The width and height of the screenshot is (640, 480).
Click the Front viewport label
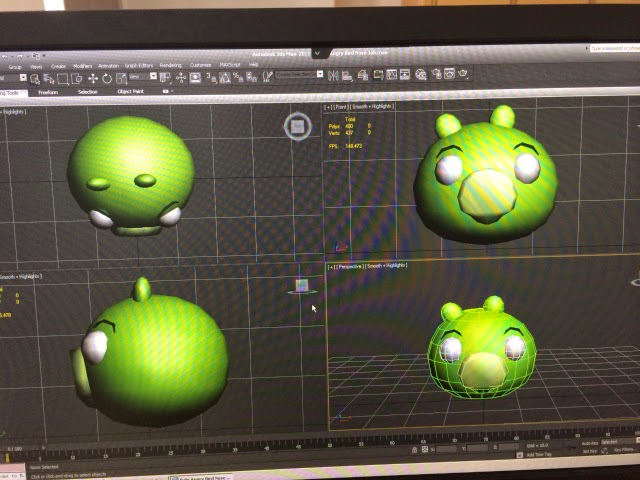click(x=340, y=107)
